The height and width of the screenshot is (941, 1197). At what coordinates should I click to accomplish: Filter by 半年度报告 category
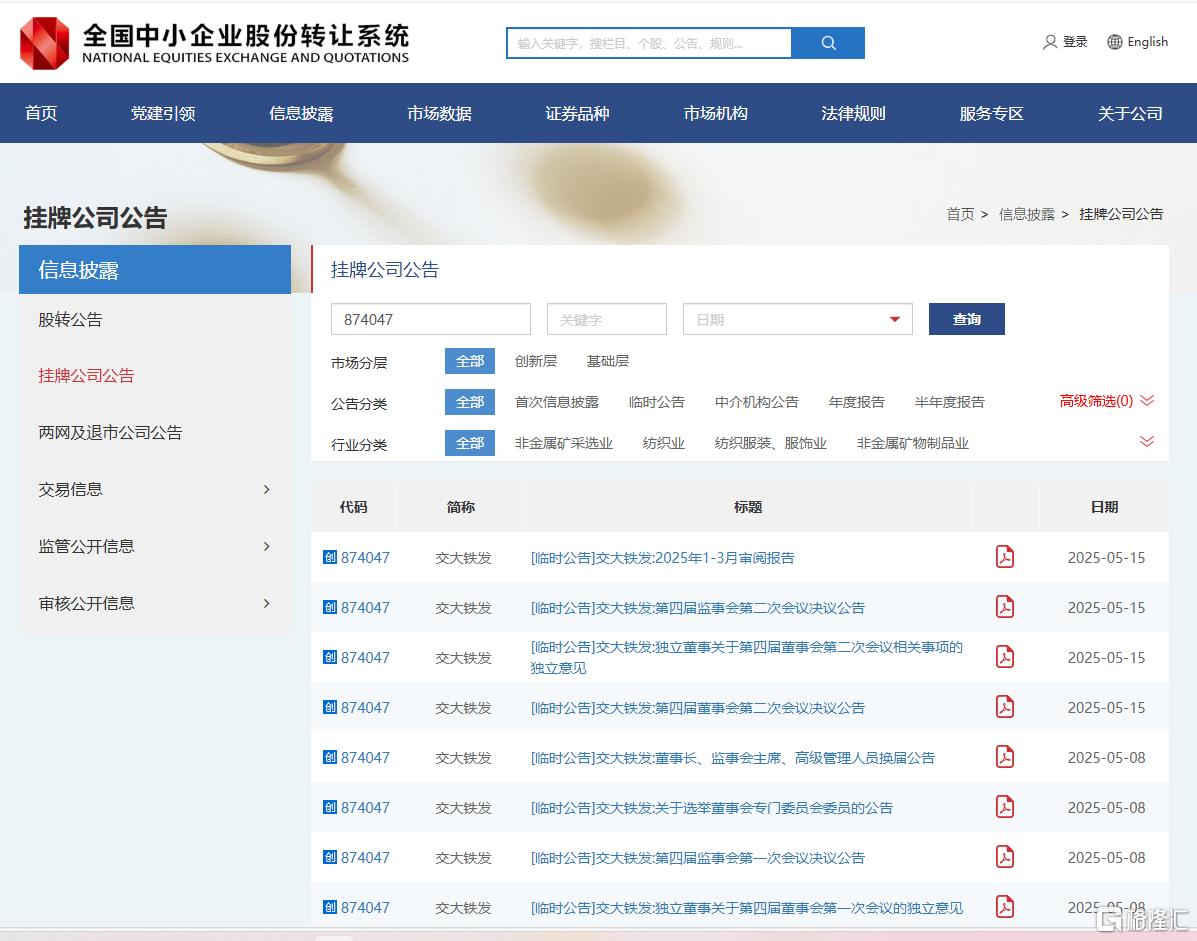(950, 402)
